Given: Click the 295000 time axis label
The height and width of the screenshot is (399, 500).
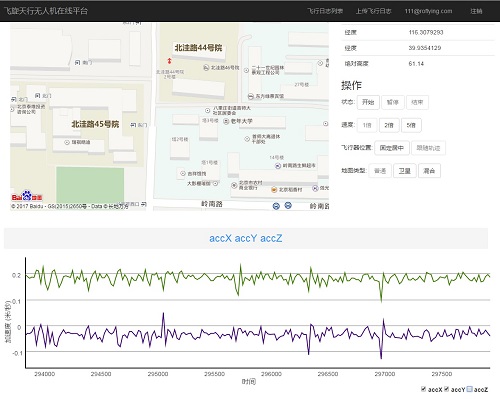Looking at the screenshot, I should point(158,374).
